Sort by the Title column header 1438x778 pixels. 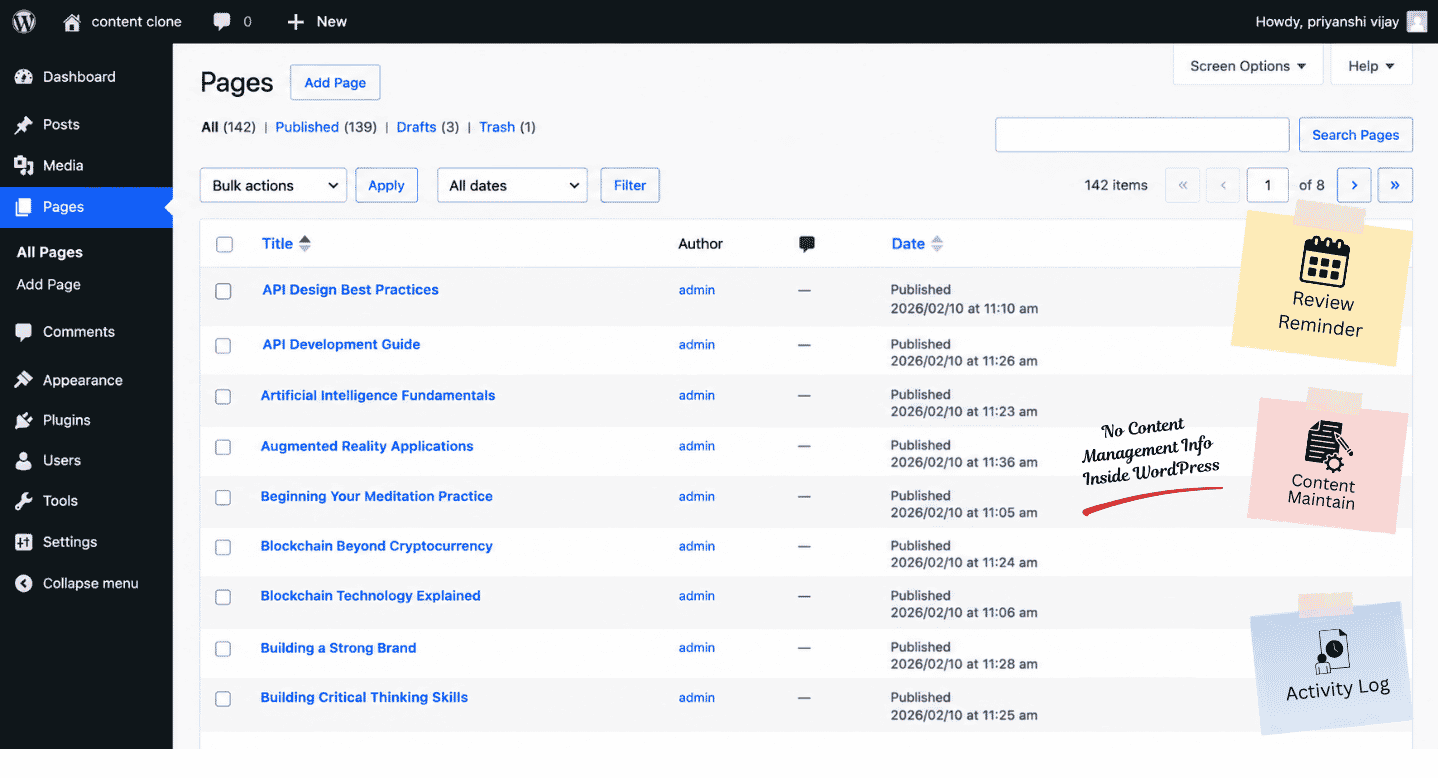tap(277, 243)
